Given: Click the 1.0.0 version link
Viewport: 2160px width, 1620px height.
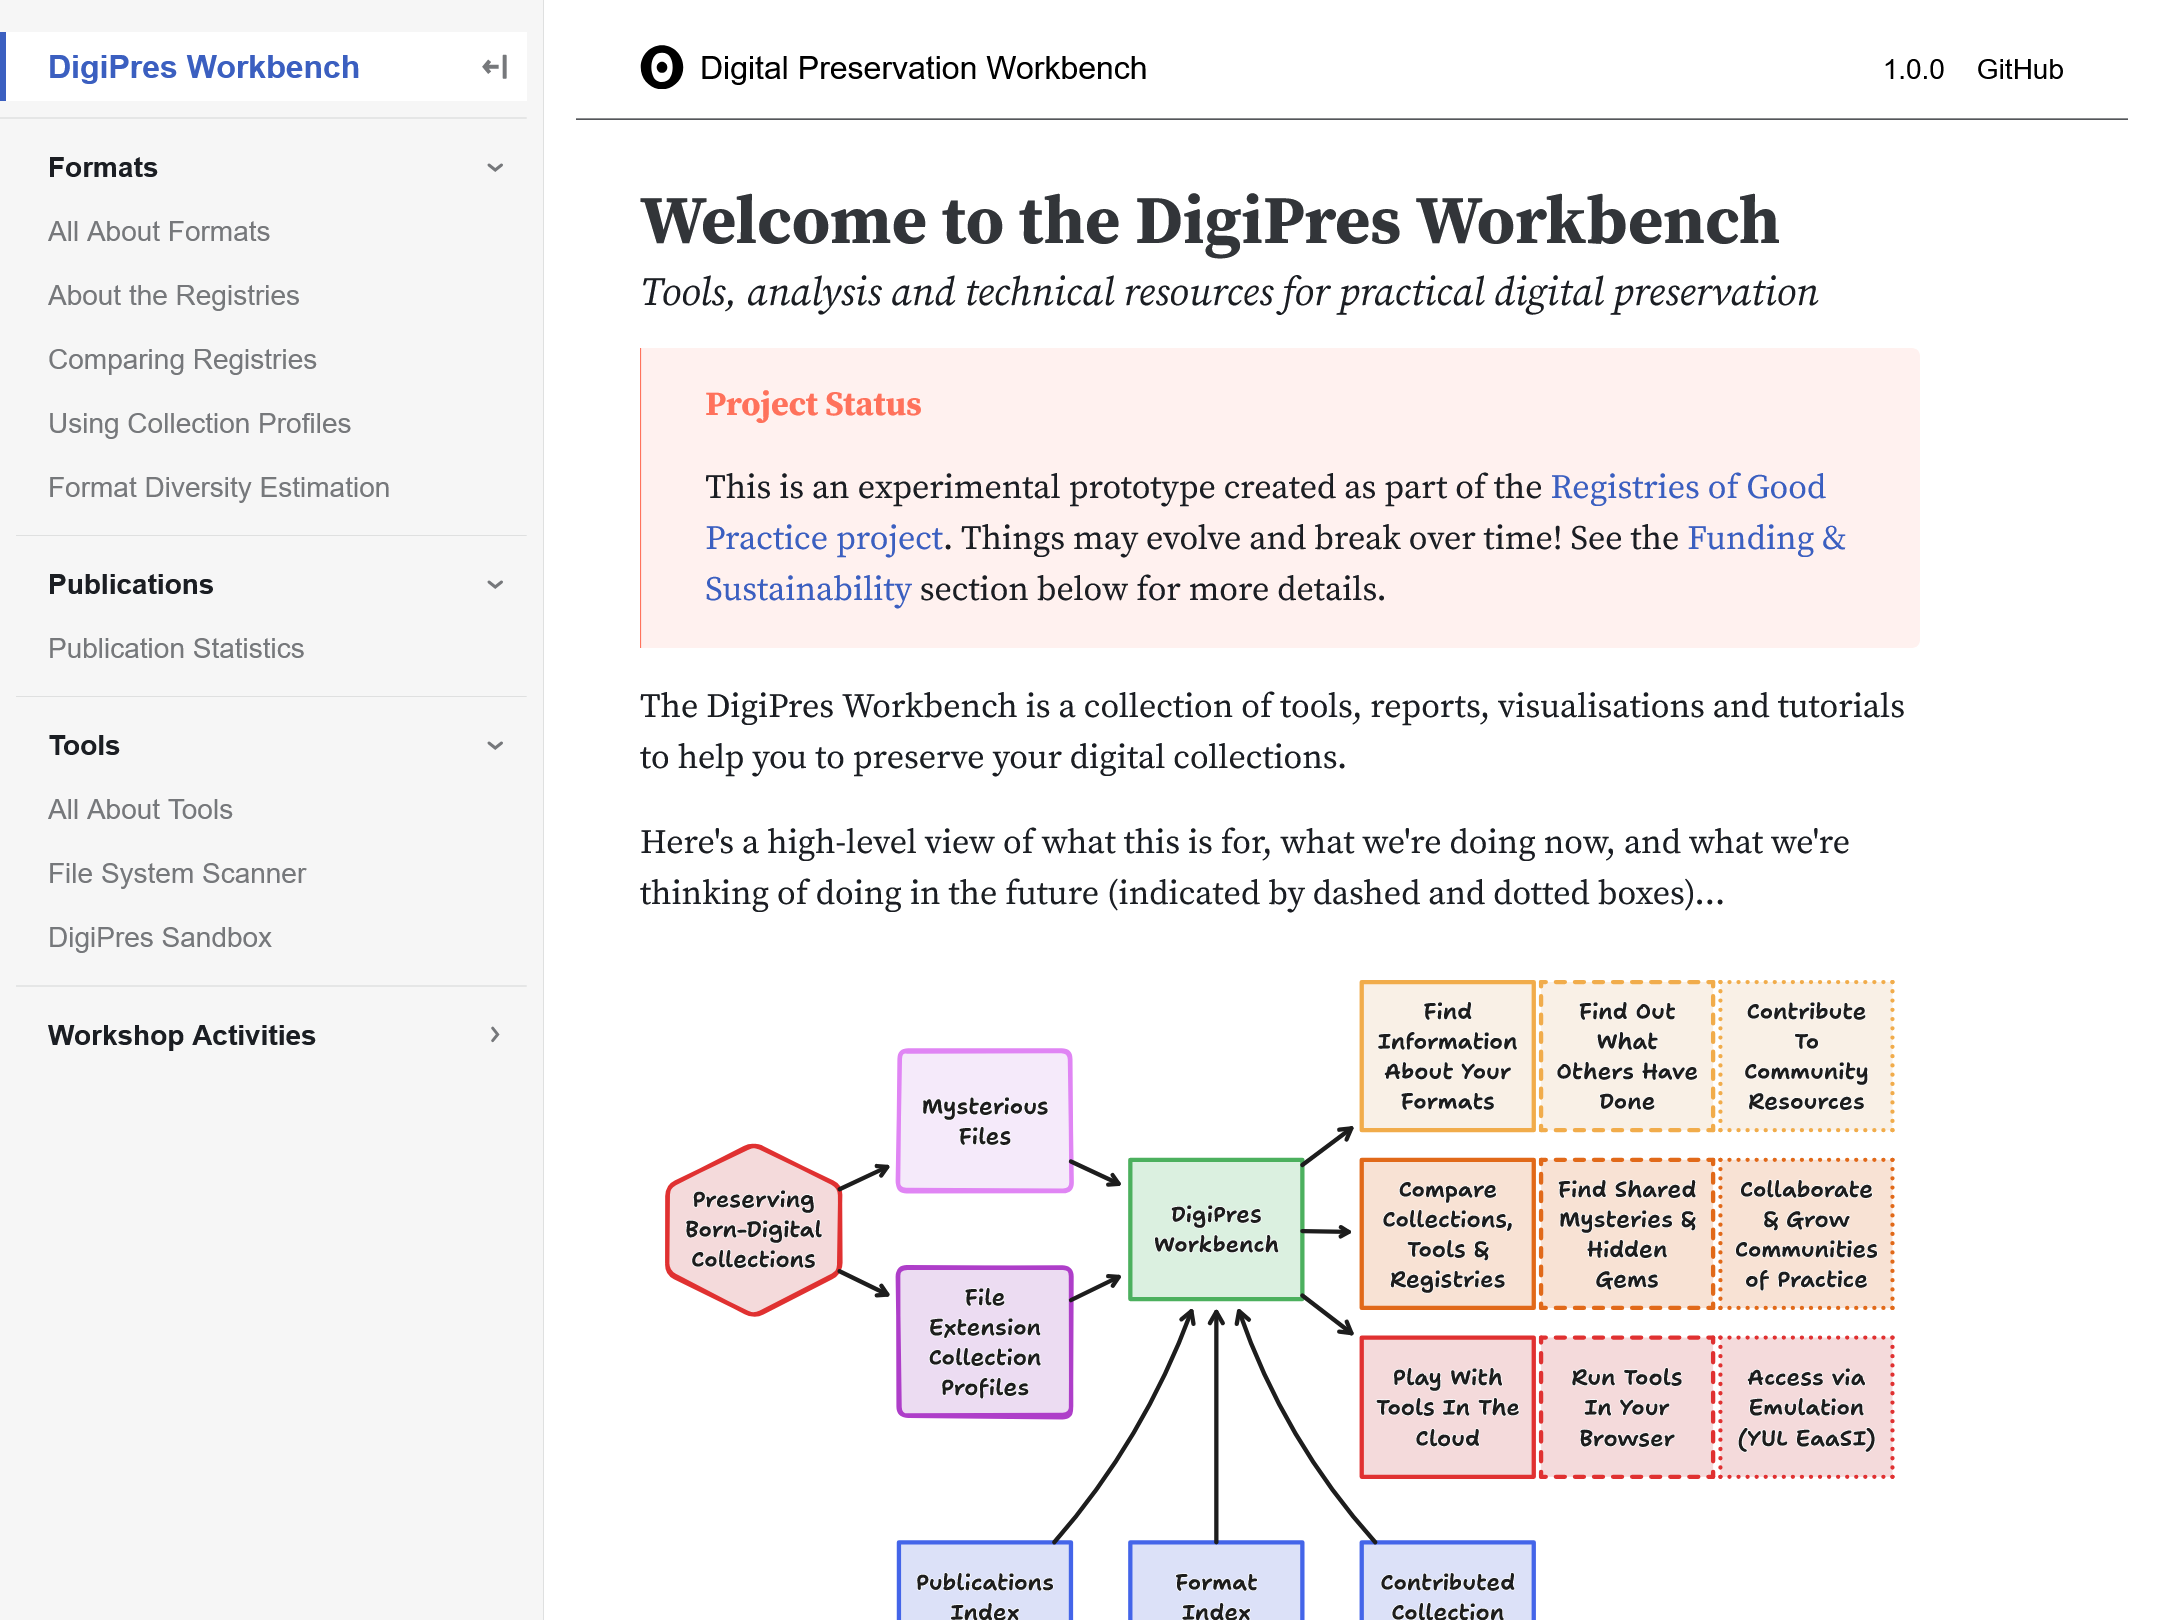Looking at the screenshot, I should (x=1913, y=69).
